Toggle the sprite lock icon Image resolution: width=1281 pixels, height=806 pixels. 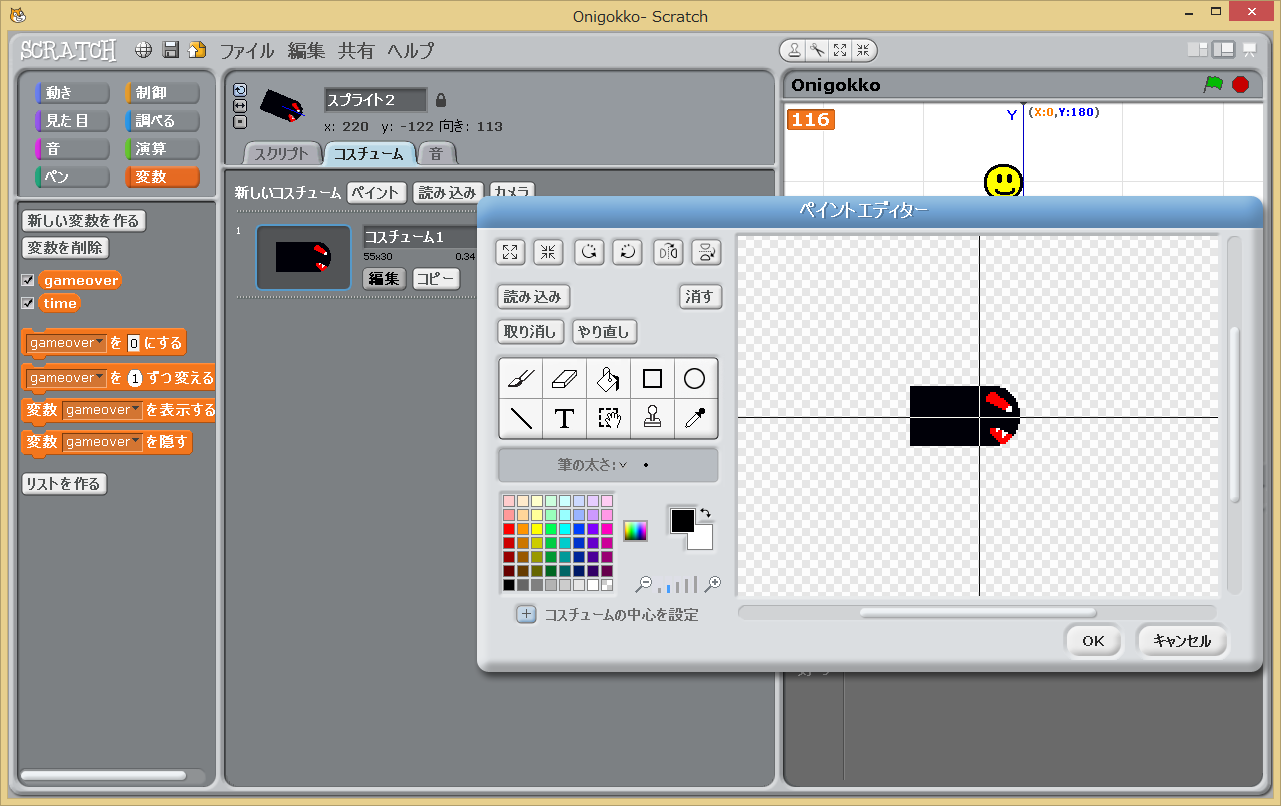click(x=441, y=100)
